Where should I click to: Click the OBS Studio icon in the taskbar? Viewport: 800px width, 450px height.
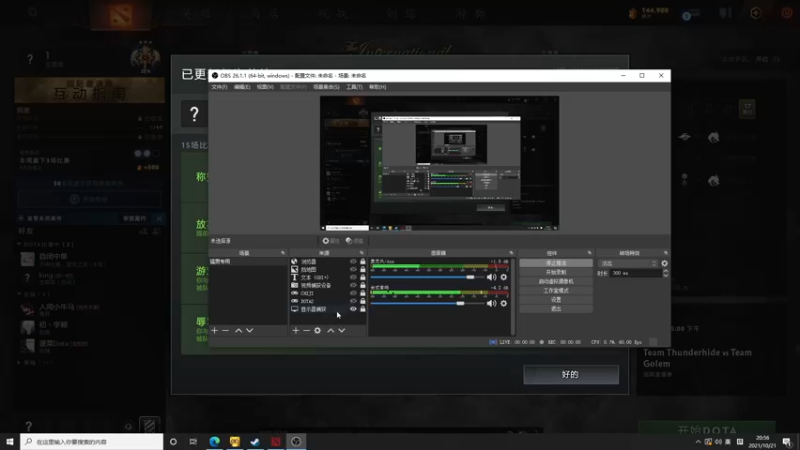click(x=296, y=441)
